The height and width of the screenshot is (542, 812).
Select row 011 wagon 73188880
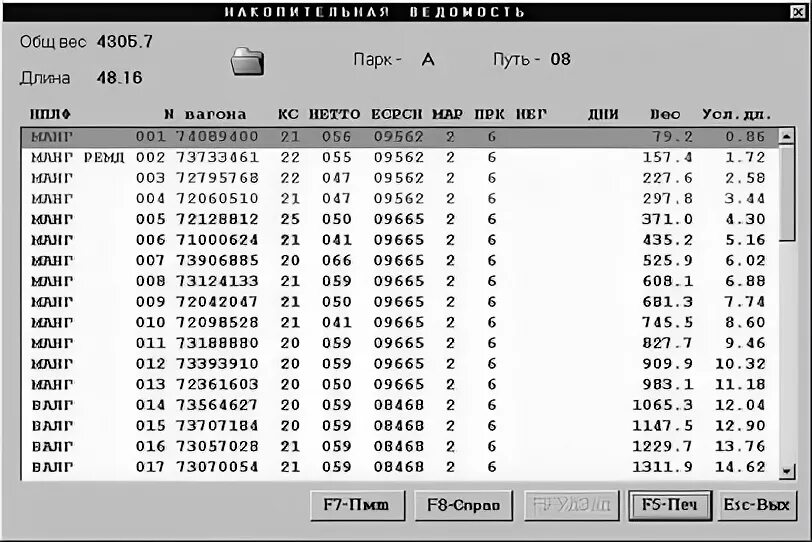tap(400, 343)
